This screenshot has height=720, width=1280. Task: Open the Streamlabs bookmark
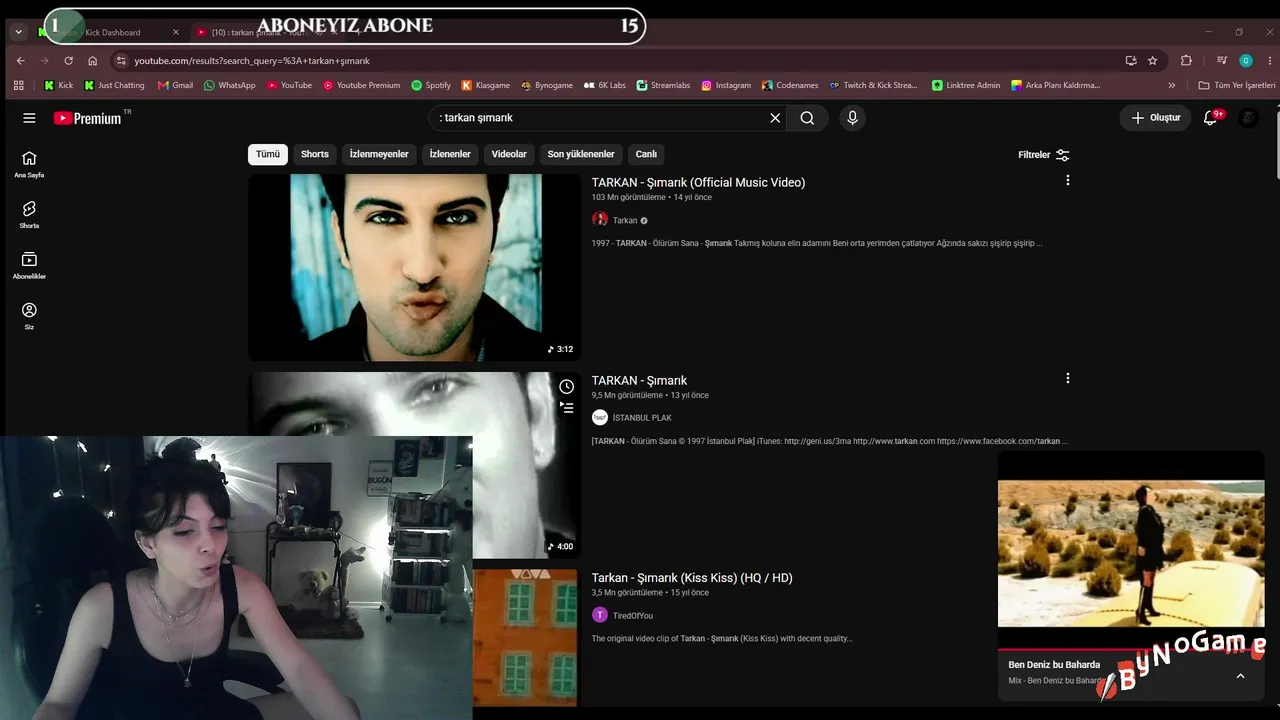tap(663, 85)
